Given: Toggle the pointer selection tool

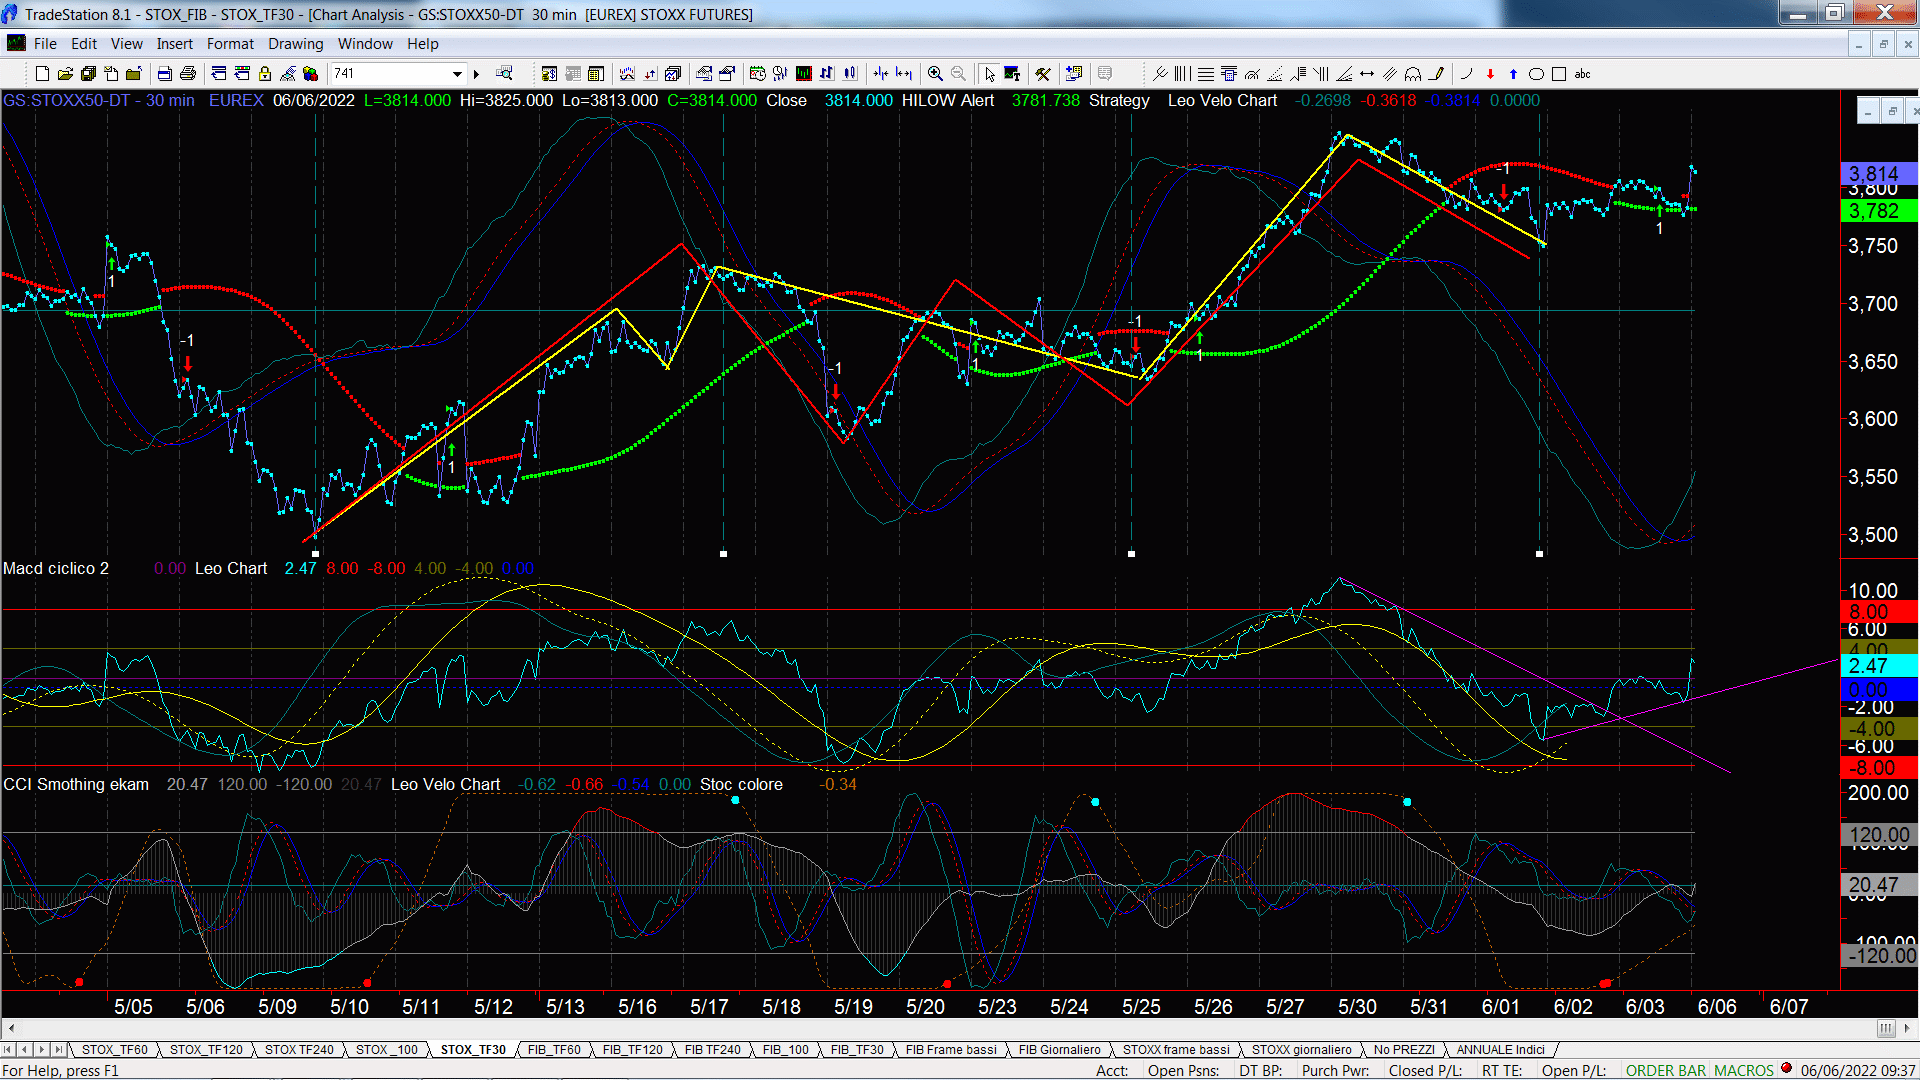Looking at the screenshot, I should [989, 74].
